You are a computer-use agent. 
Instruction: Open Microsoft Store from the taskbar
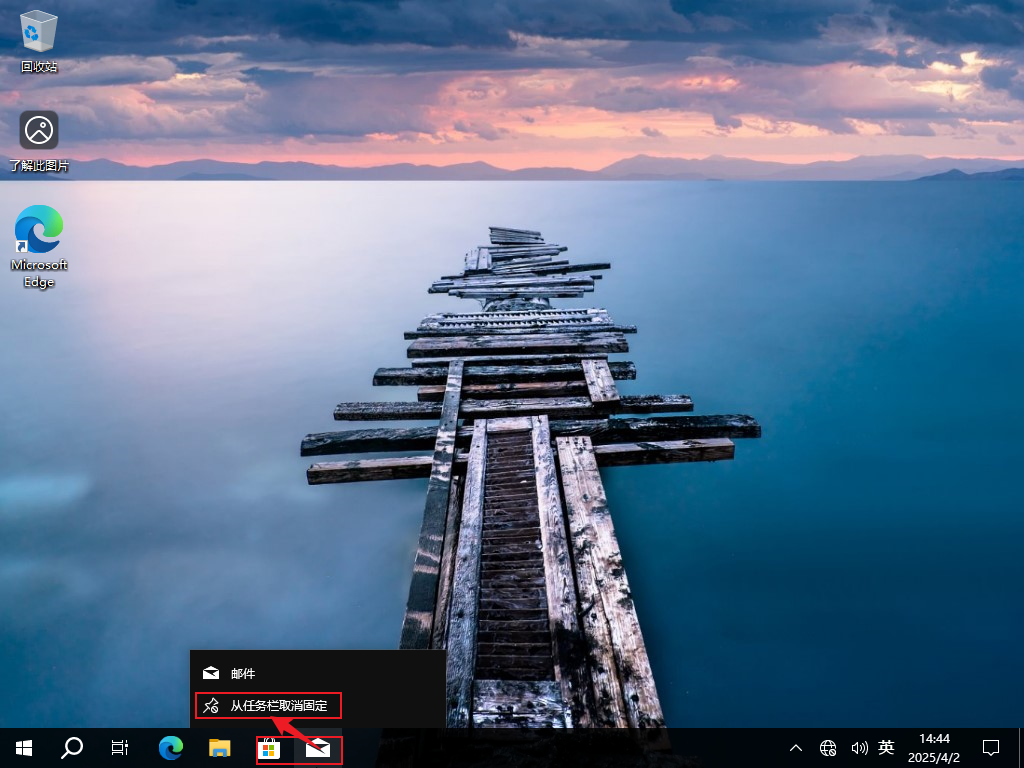point(268,748)
